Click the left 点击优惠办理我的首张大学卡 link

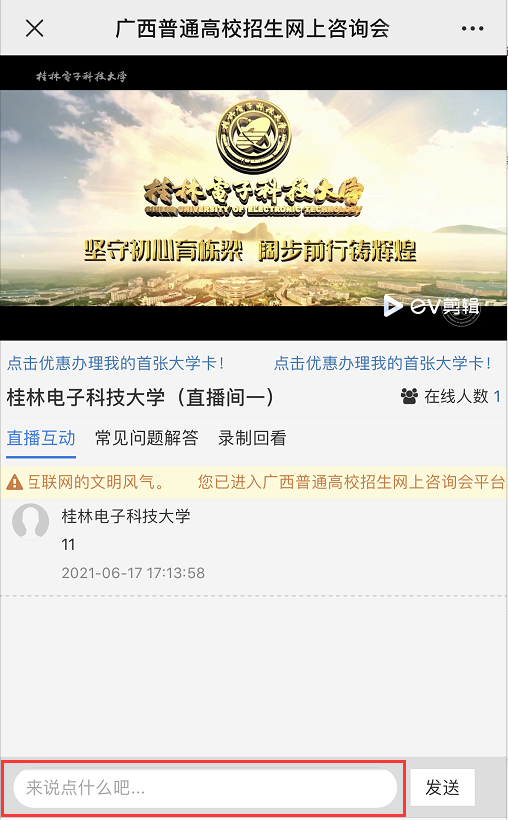coord(116,363)
